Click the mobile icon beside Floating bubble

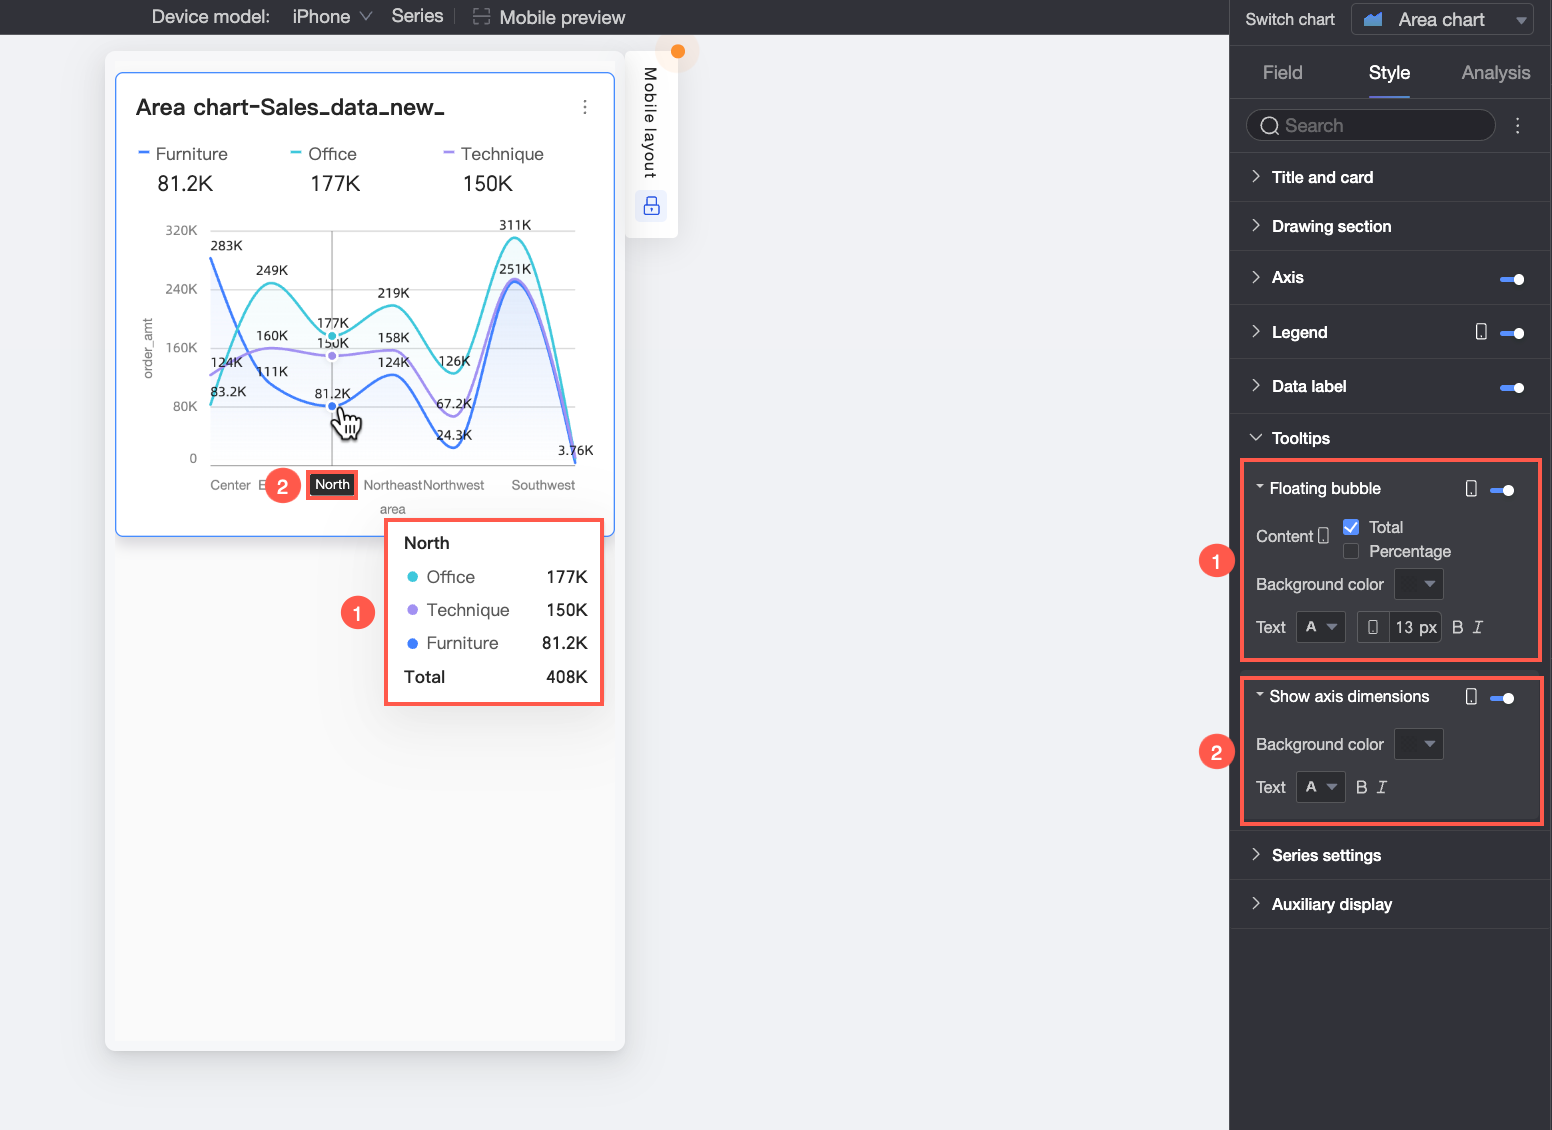[1471, 489]
